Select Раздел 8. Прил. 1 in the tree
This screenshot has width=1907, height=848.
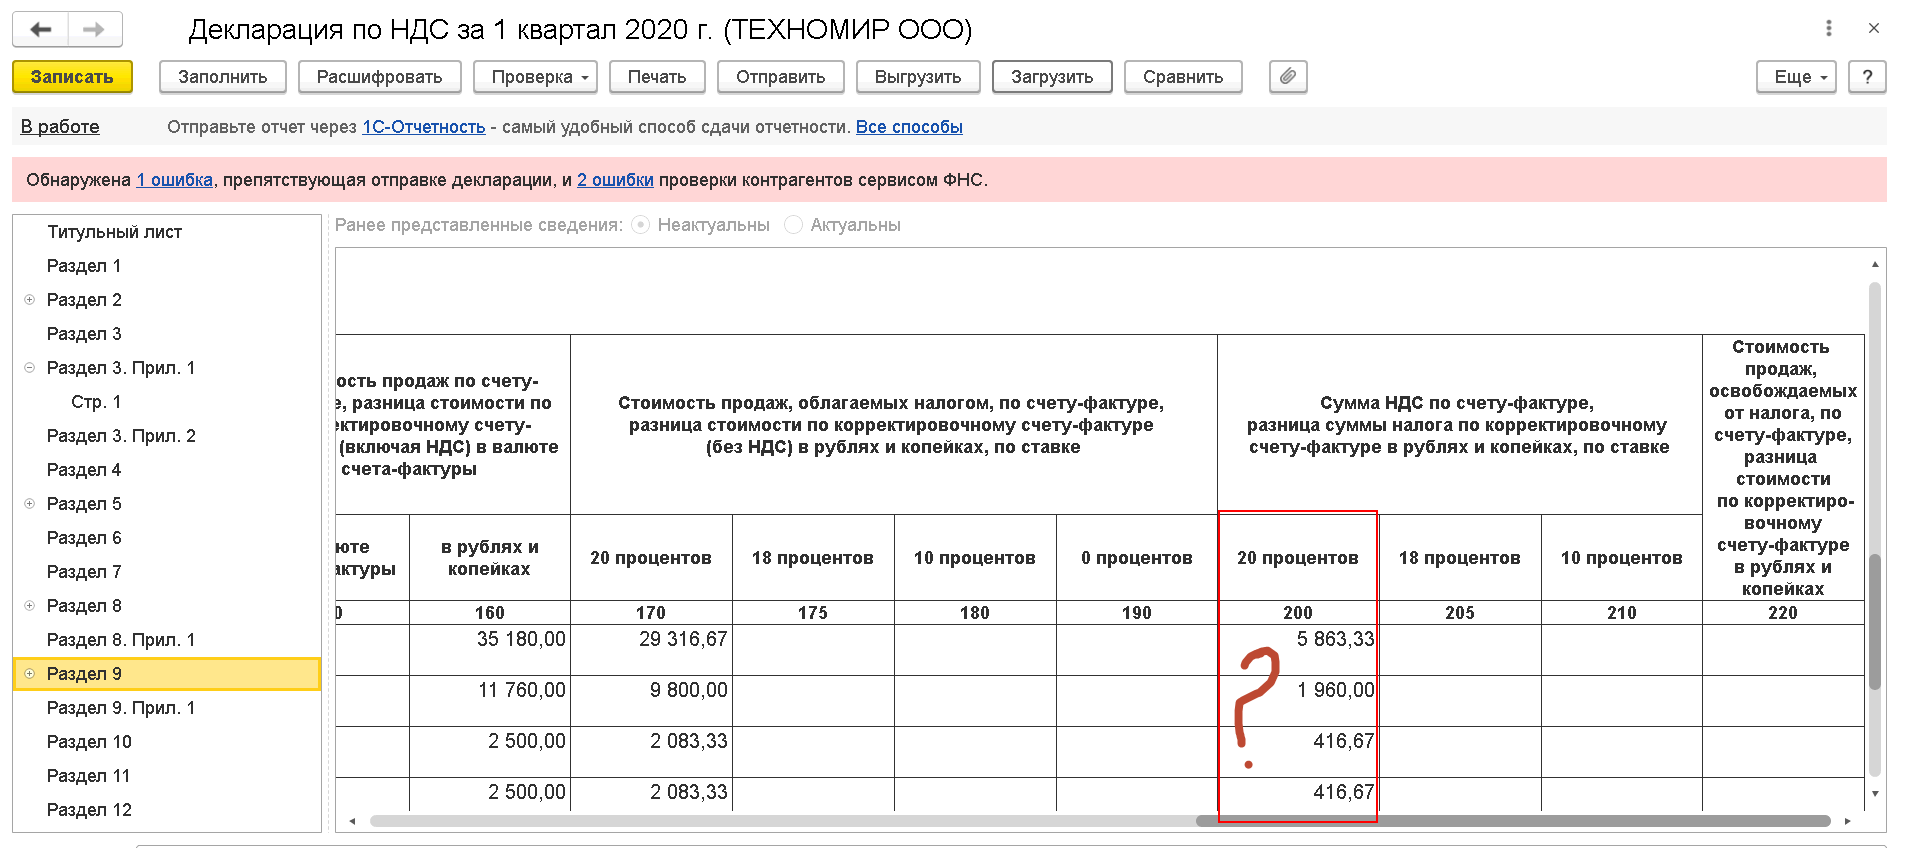121,640
